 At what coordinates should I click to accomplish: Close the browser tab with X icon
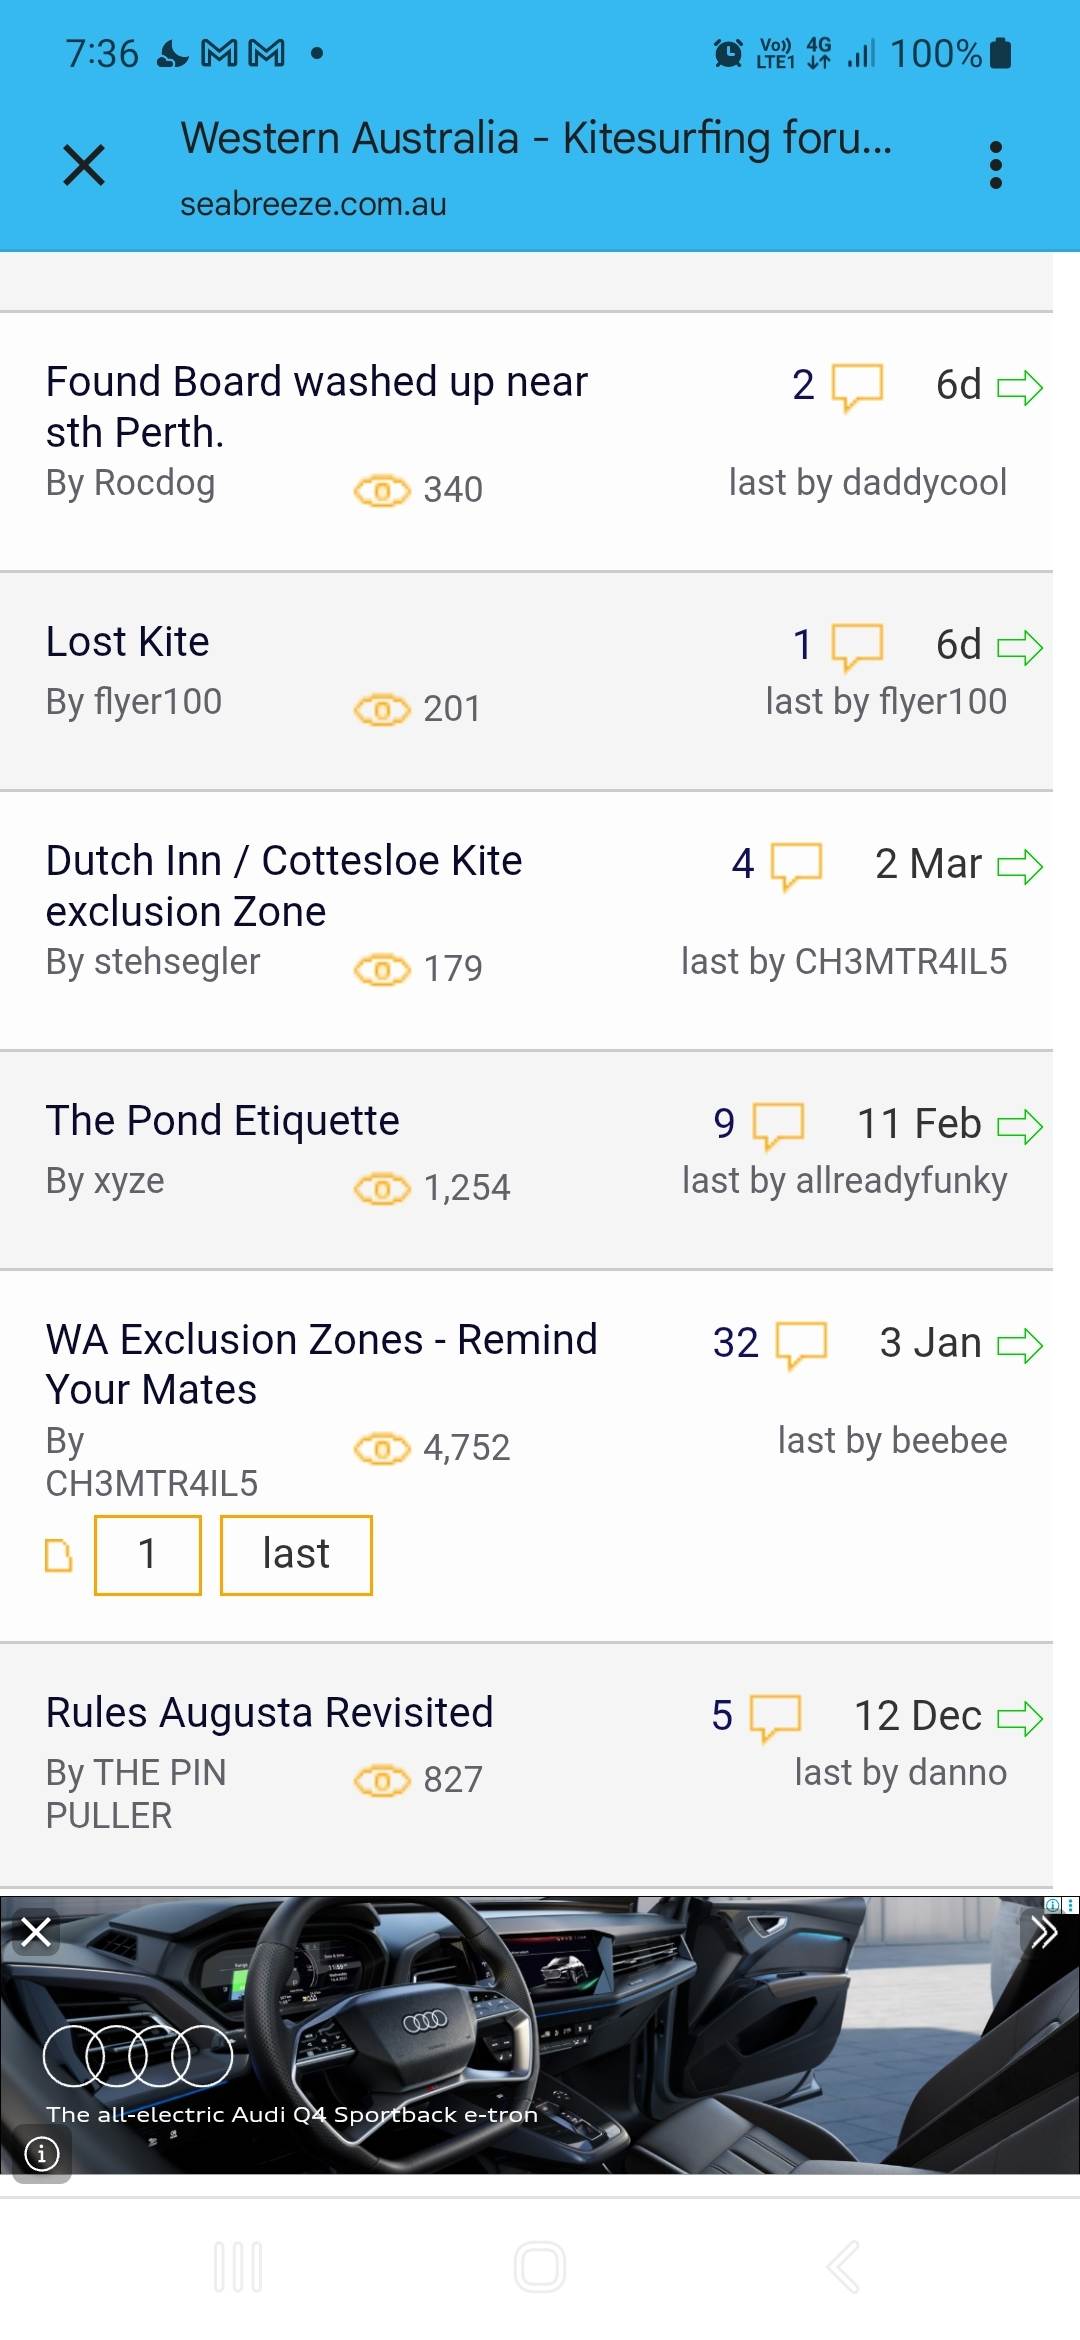(x=84, y=165)
